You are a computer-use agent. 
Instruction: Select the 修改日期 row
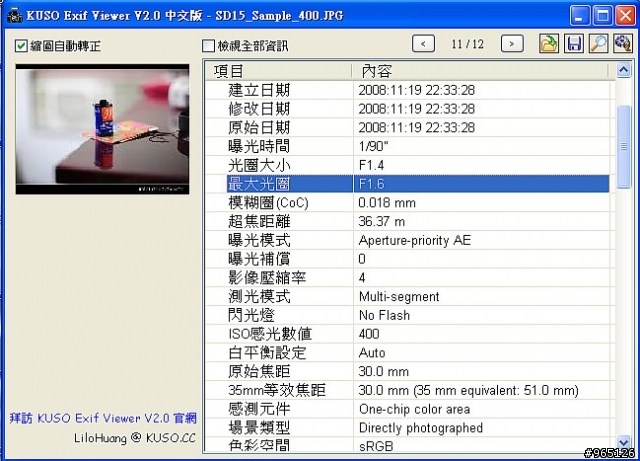408,109
